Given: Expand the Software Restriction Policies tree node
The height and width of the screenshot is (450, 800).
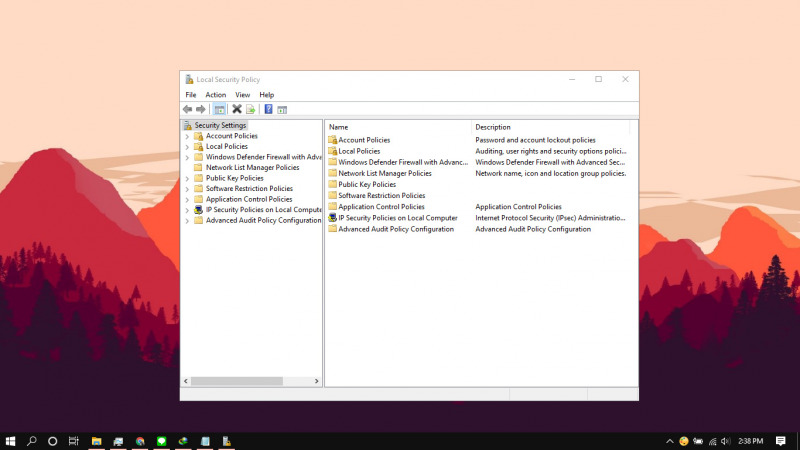Looking at the screenshot, I should coord(187,189).
